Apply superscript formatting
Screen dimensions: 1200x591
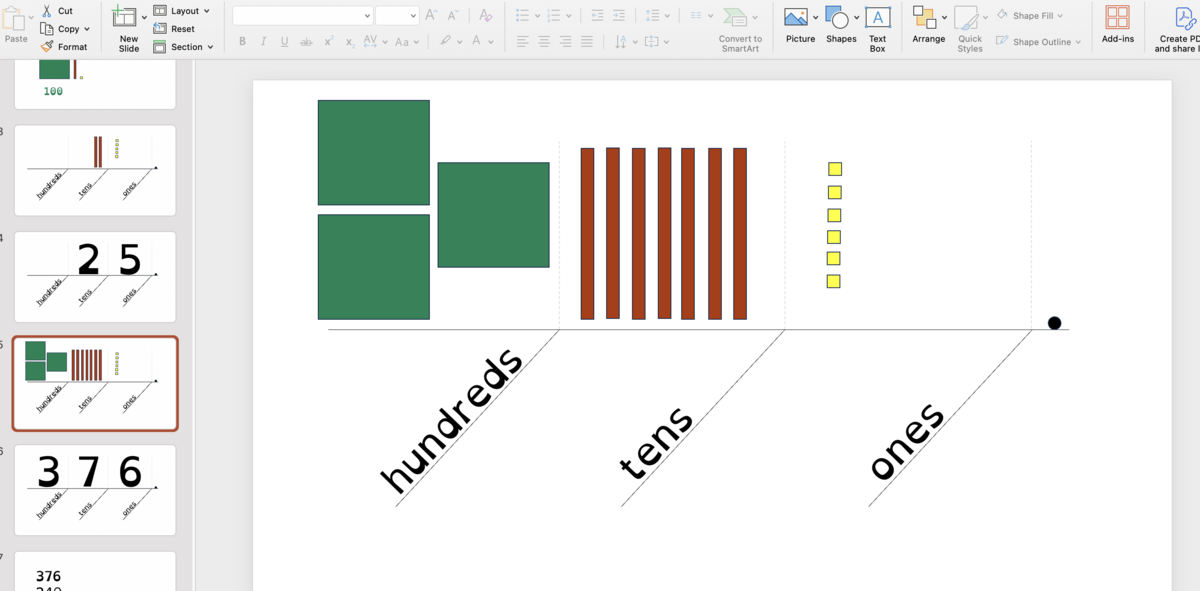(x=328, y=41)
